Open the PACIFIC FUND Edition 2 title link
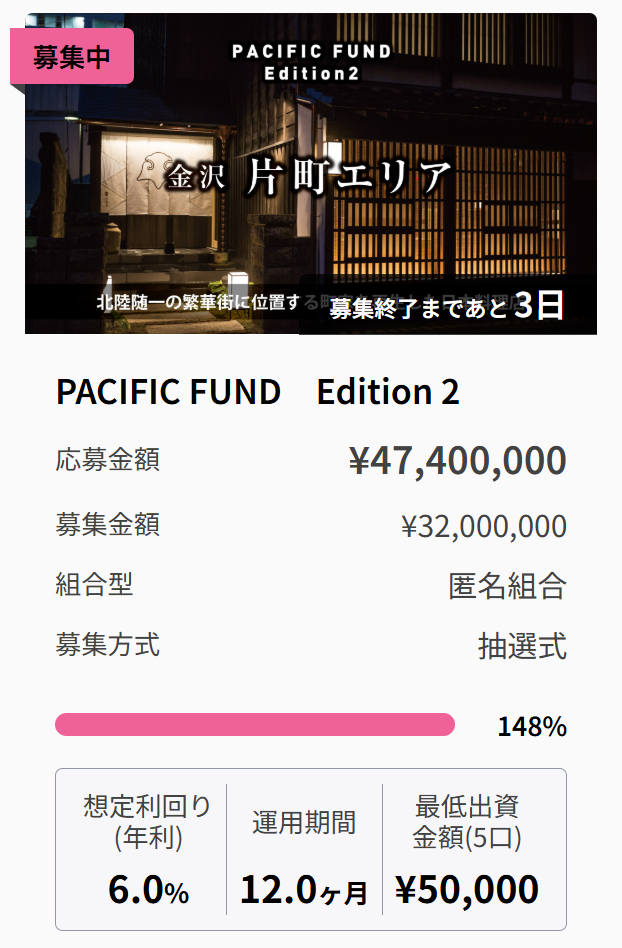The image size is (622, 948). point(258,392)
